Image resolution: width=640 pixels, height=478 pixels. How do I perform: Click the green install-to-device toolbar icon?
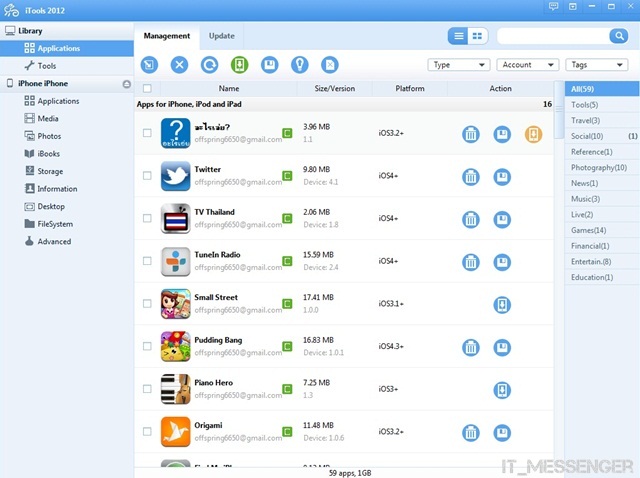point(240,64)
